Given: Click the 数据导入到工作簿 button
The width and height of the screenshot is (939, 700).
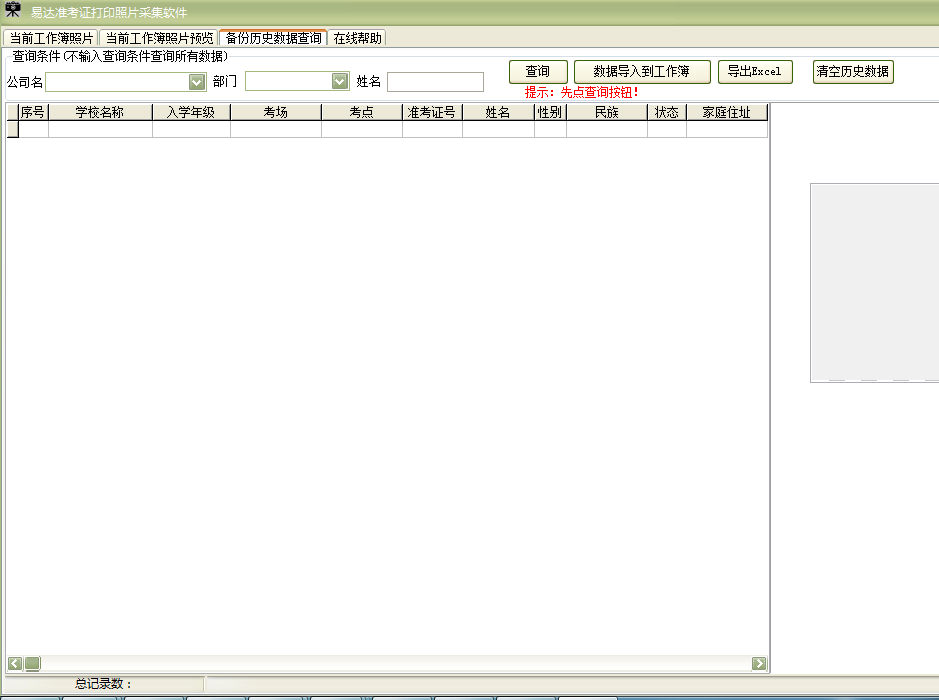Looking at the screenshot, I should [642, 72].
